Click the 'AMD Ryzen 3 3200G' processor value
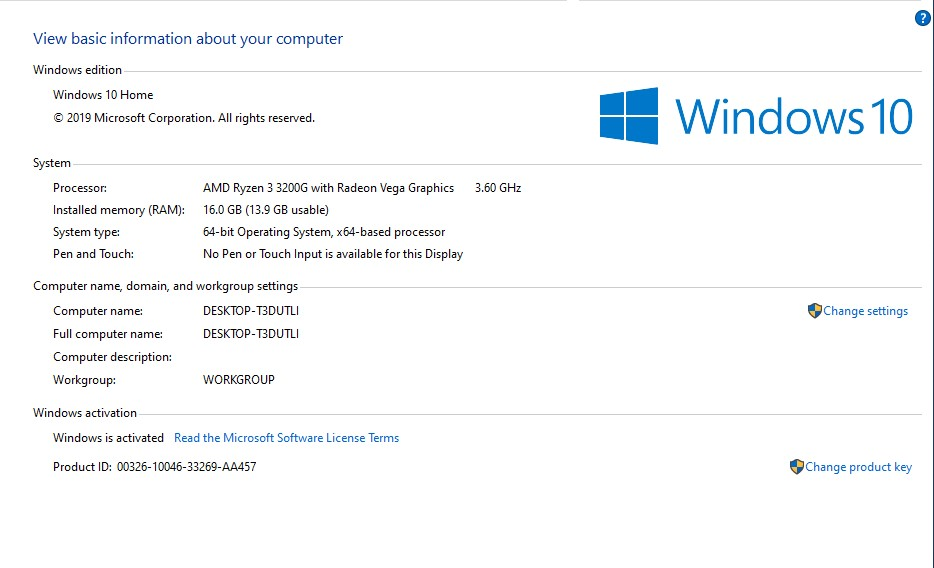 click(x=328, y=188)
